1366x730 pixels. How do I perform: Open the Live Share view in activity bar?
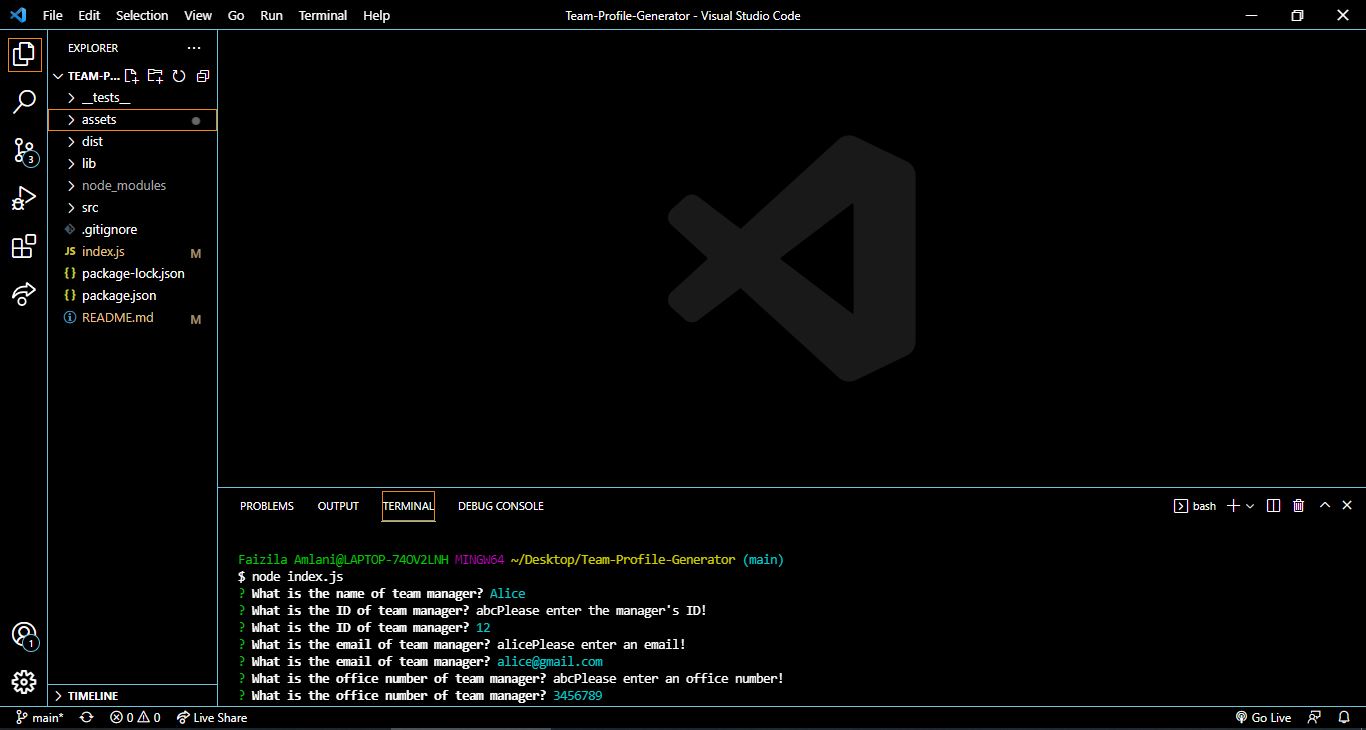[24, 293]
